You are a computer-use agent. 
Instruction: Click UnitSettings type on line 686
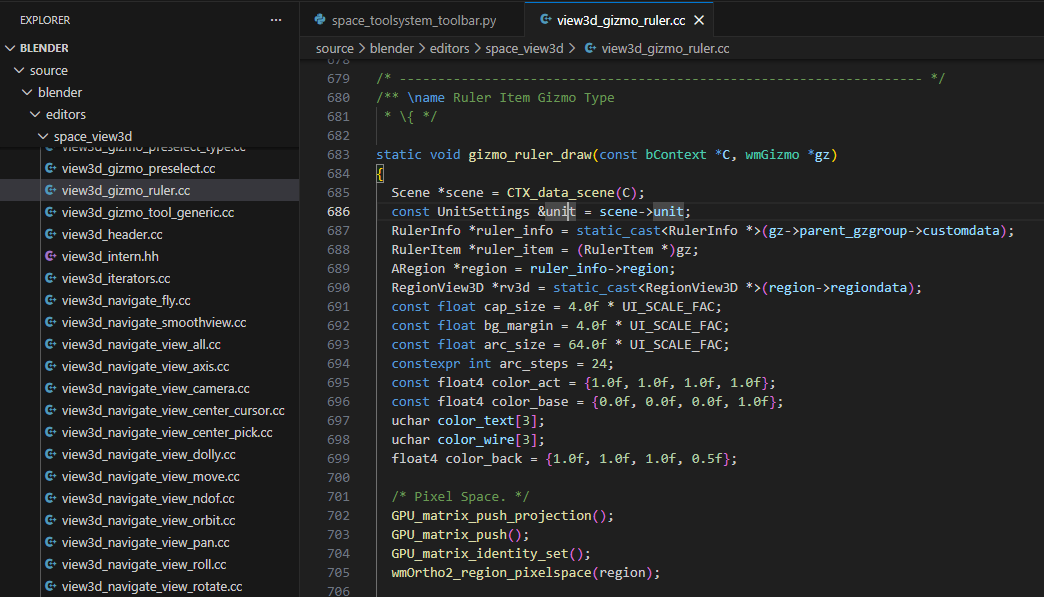(x=483, y=212)
